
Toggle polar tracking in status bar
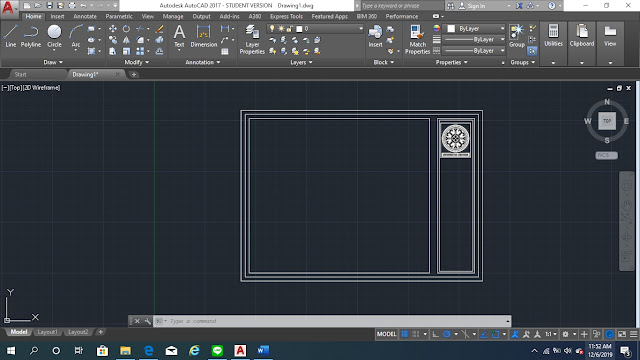coord(447,334)
